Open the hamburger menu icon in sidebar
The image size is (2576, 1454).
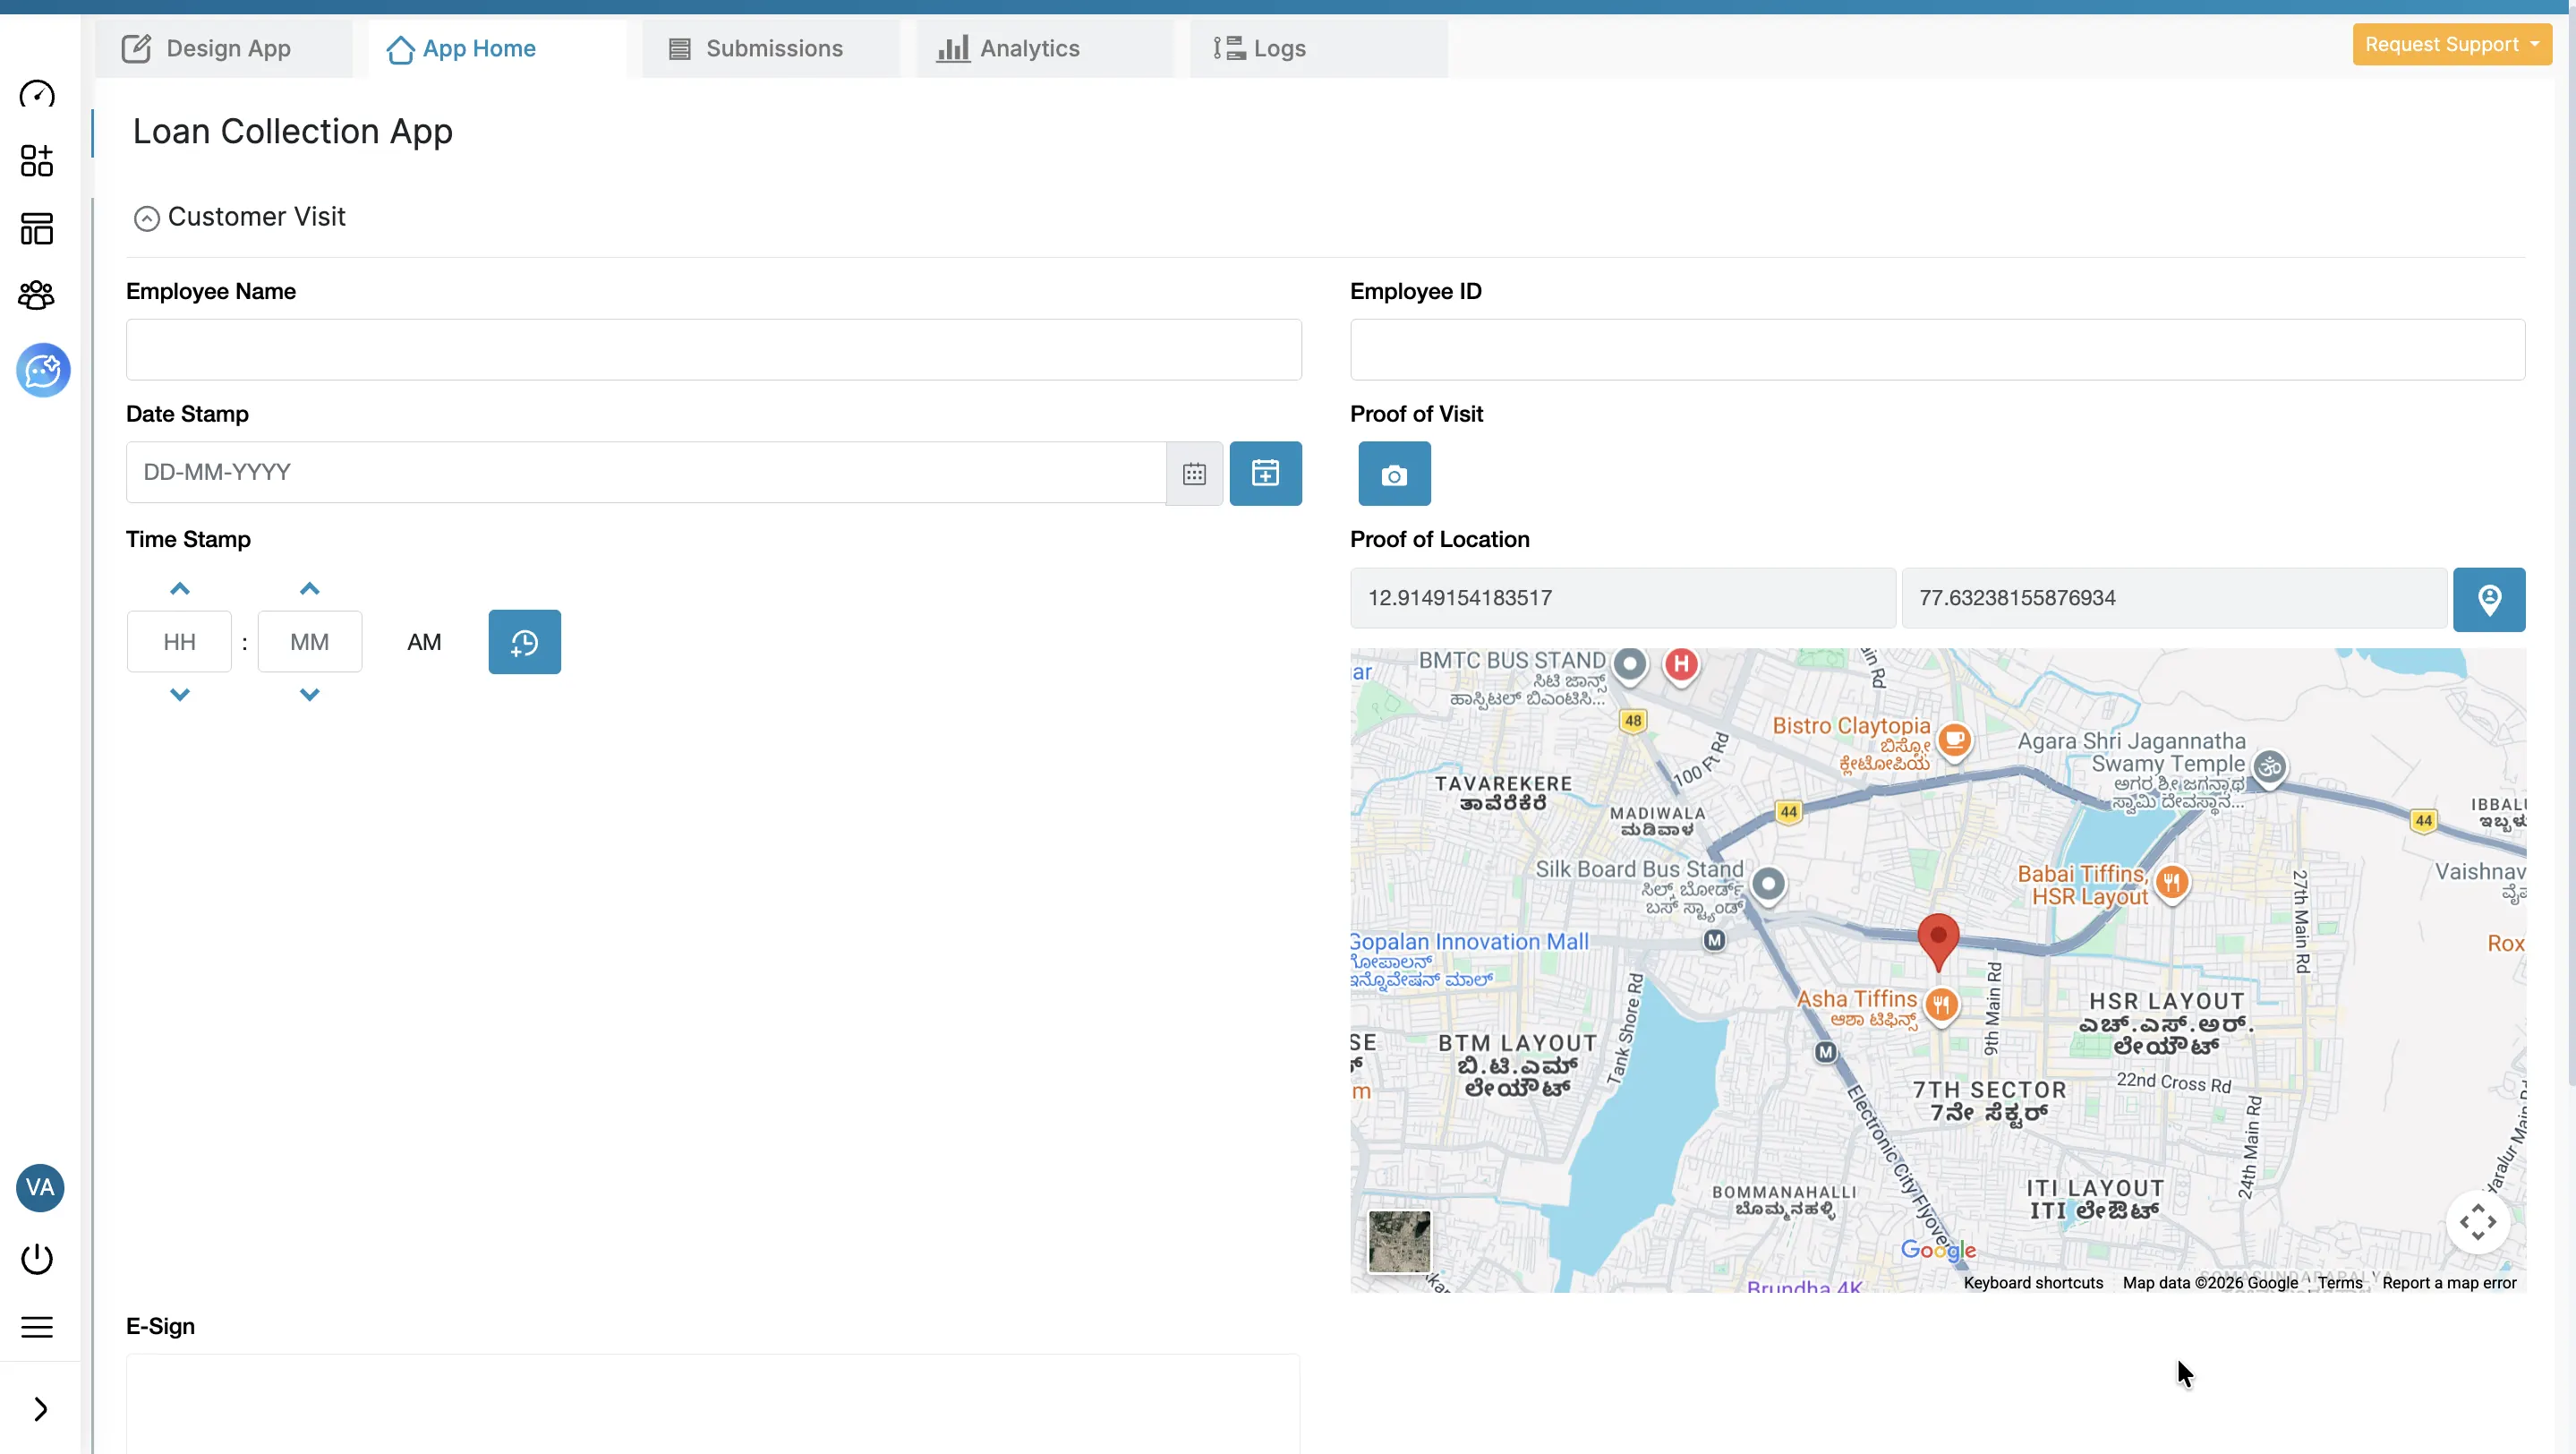click(x=37, y=1327)
